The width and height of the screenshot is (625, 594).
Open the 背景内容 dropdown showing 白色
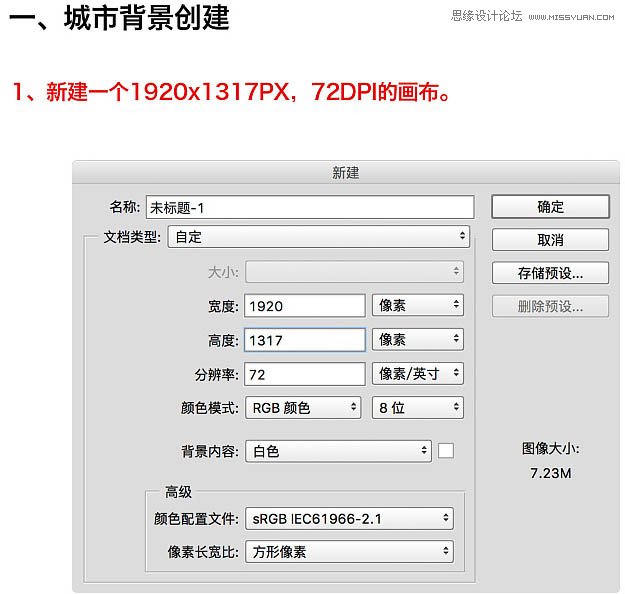pos(338,451)
